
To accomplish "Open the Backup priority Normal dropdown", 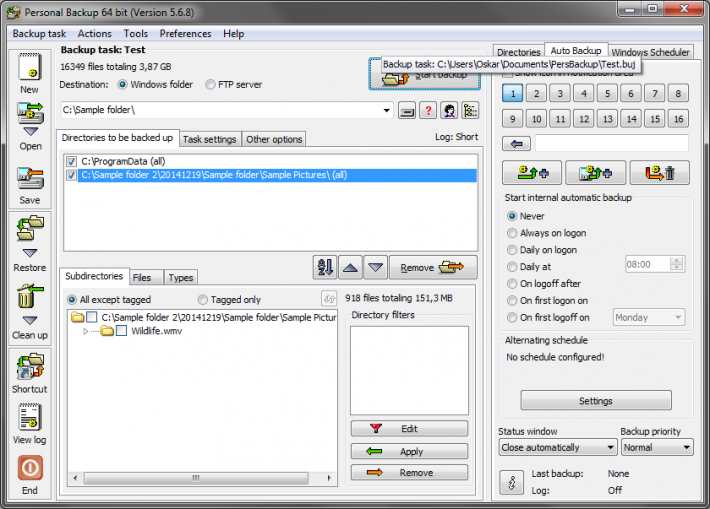I will [x=657, y=447].
